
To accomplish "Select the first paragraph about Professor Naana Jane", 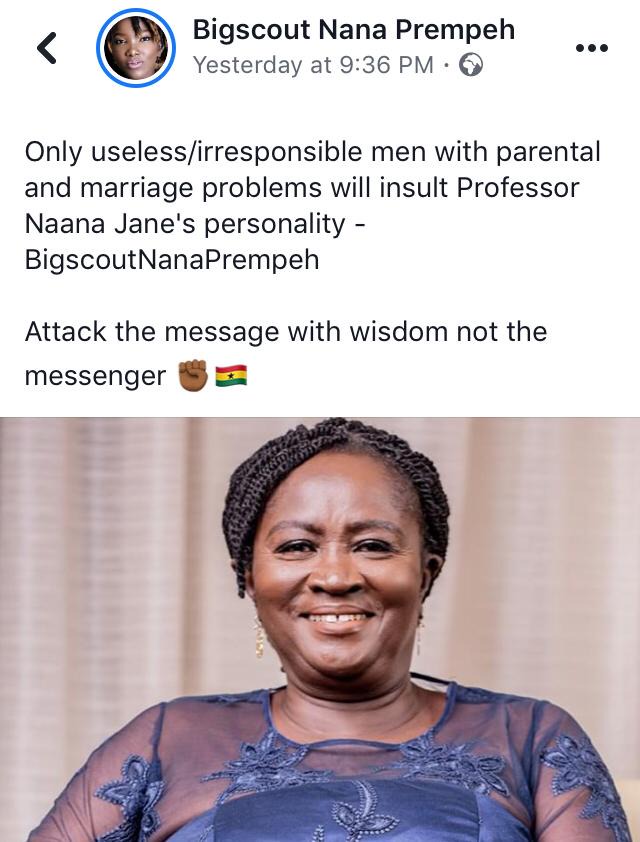I will pos(312,206).
